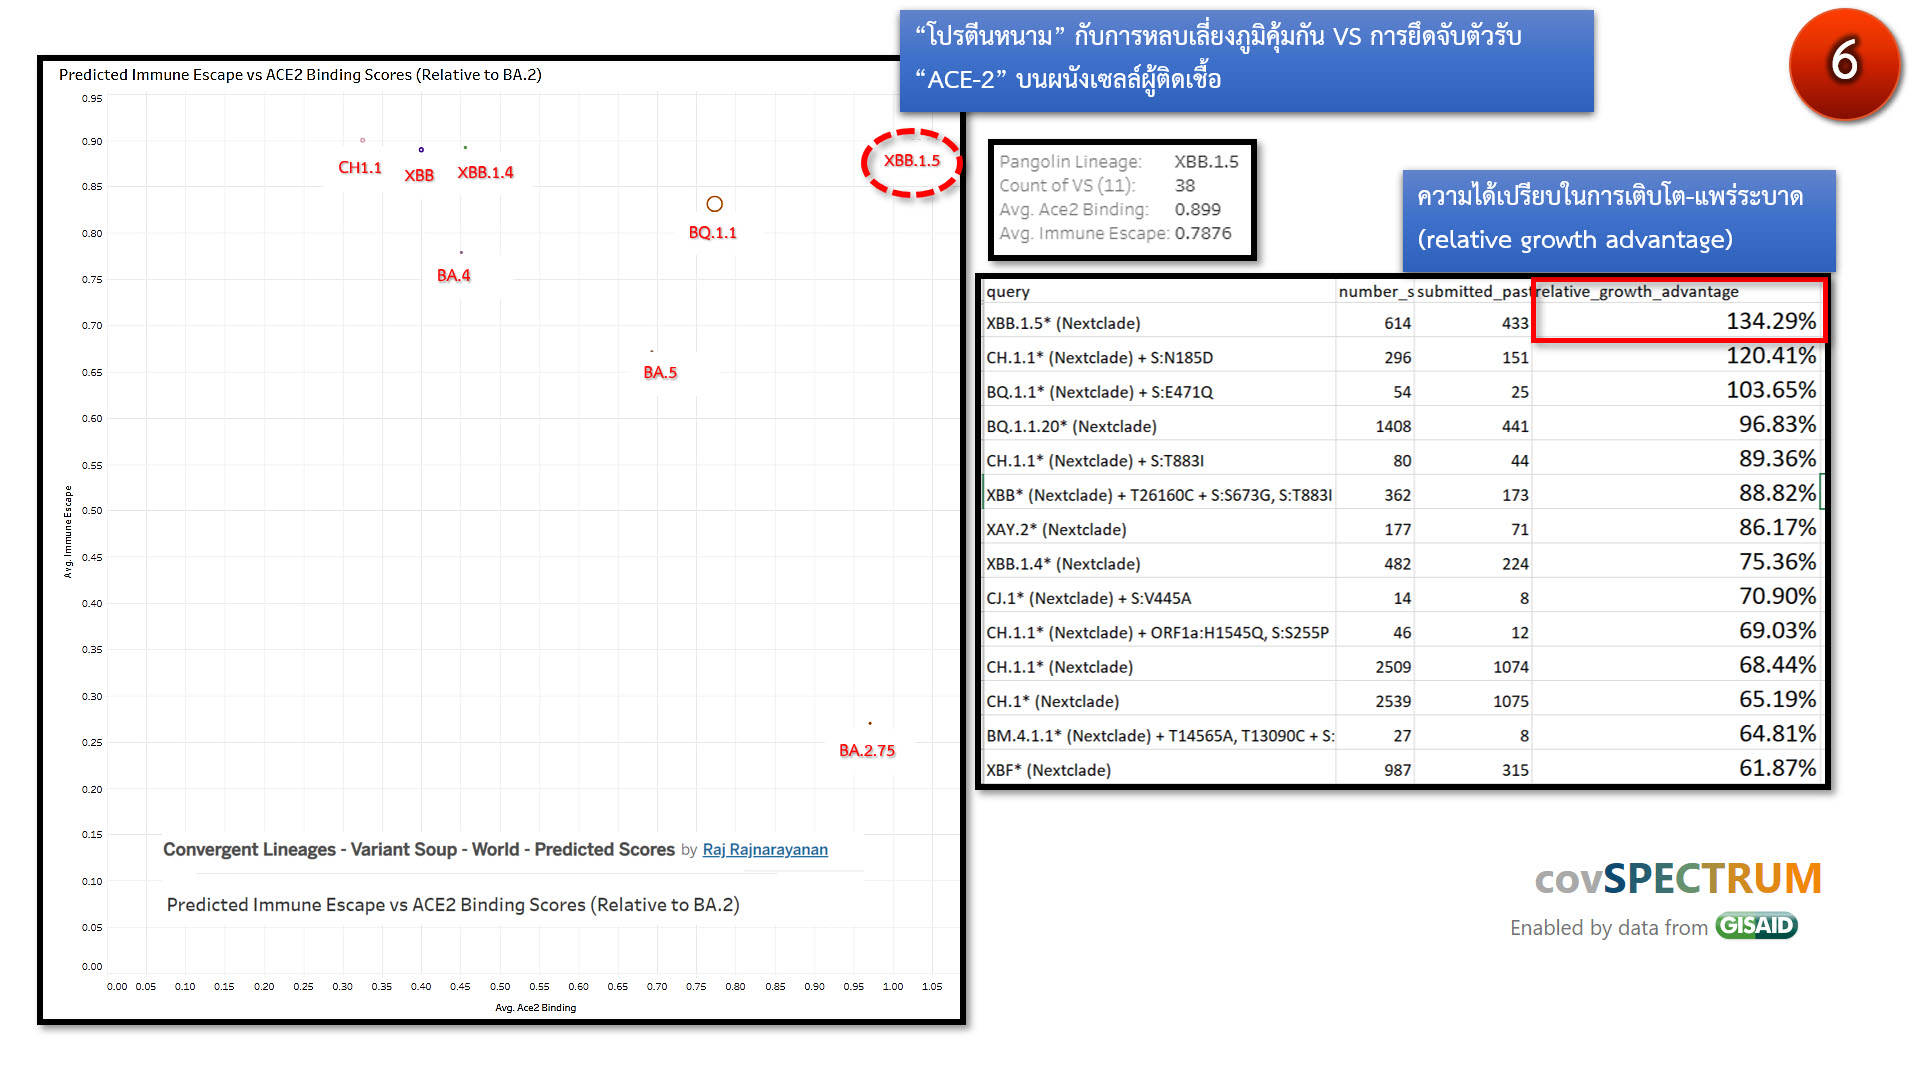
Task: Select the BA.2.75 data point label
Action: point(867,750)
